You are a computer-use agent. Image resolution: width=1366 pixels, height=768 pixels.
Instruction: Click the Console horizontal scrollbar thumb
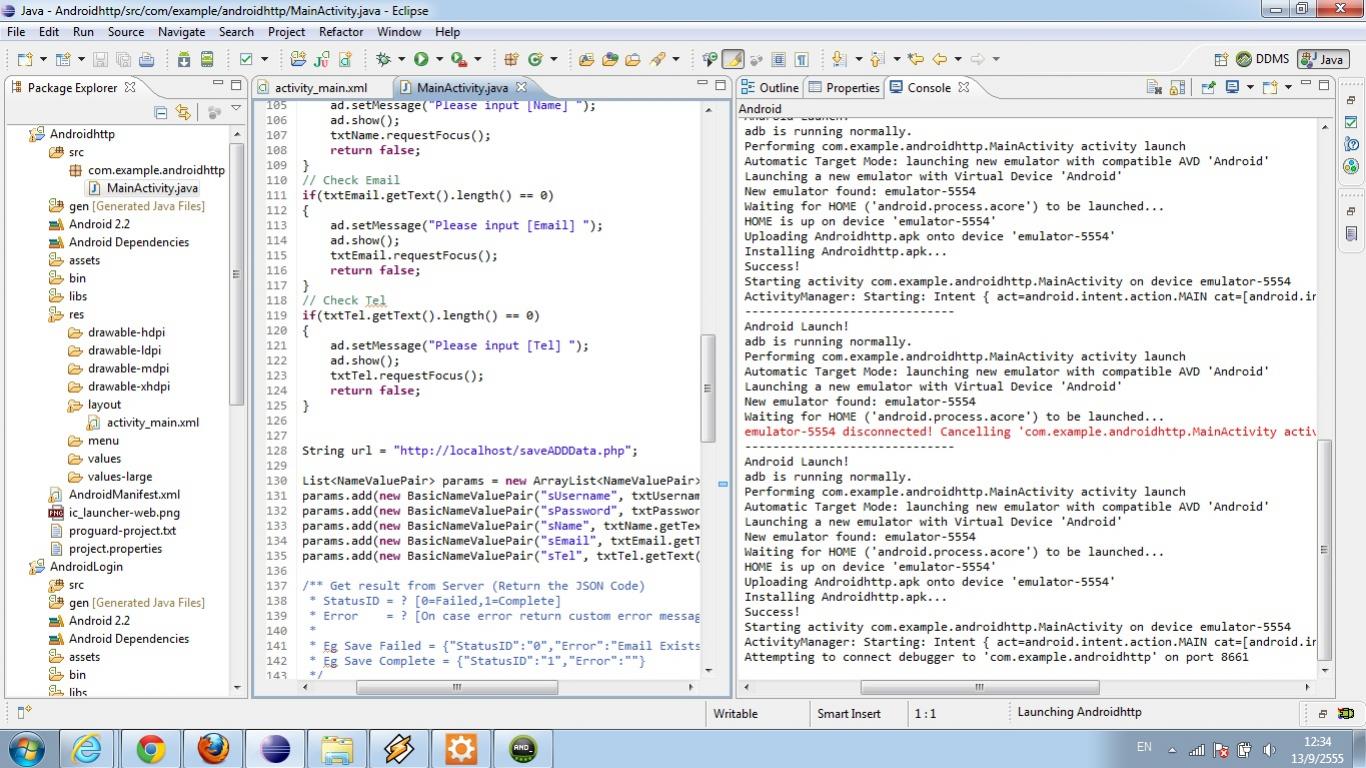click(980, 687)
